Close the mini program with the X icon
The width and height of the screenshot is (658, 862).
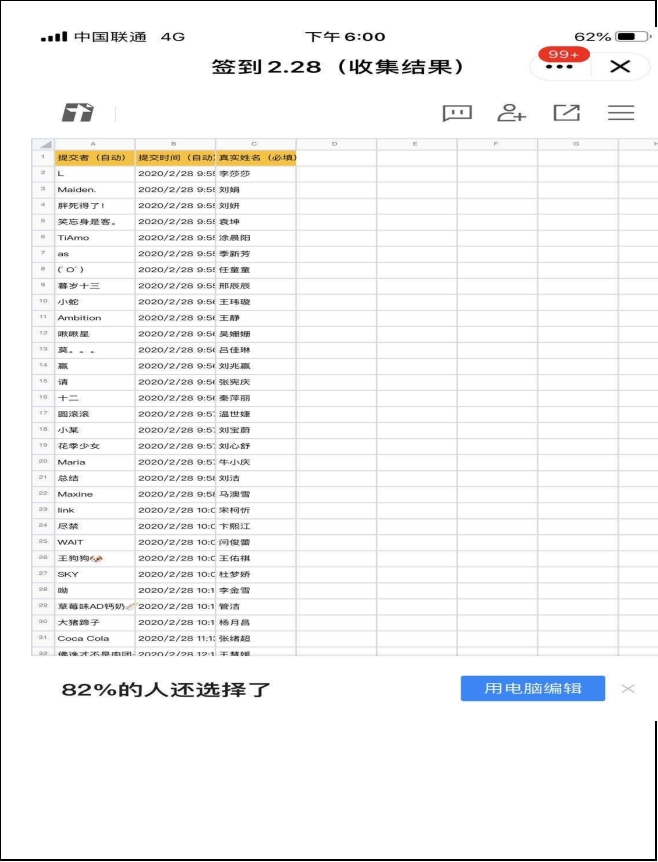pyautogui.click(x=620, y=66)
